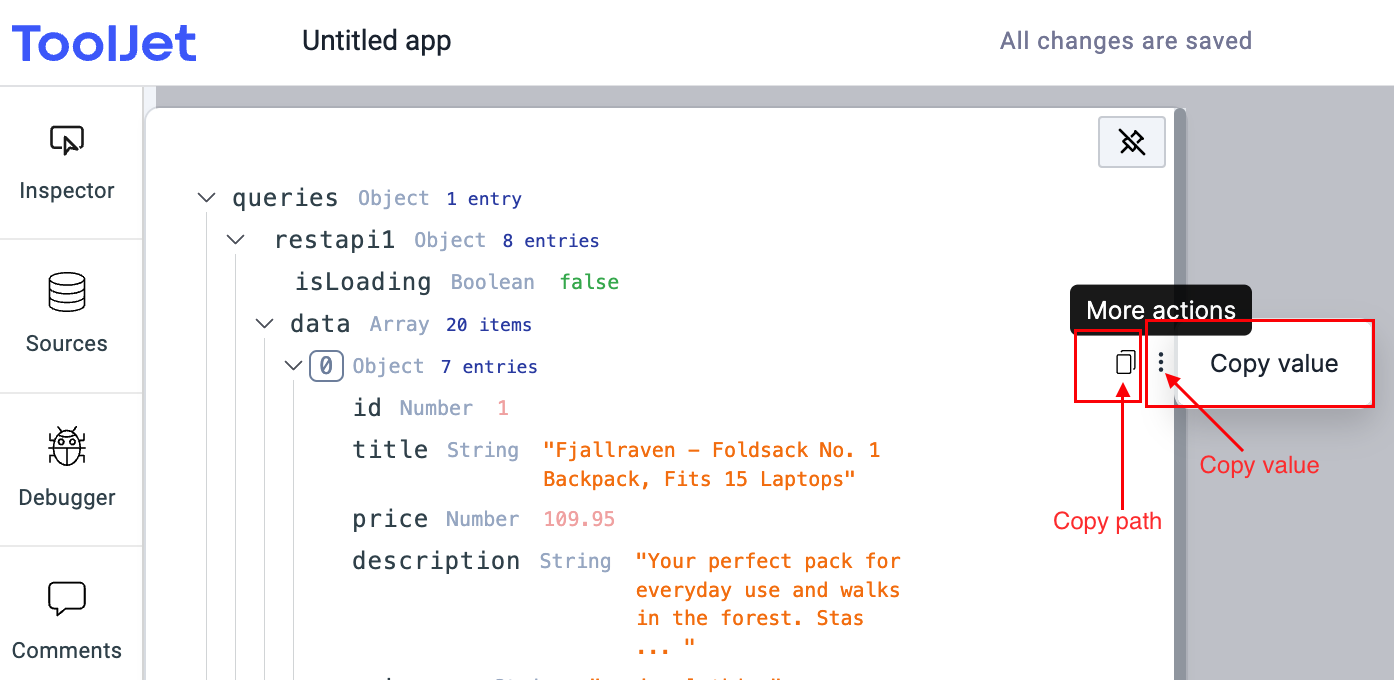Click the Untitled app name field
This screenshot has height=680, width=1394.
coord(376,41)
